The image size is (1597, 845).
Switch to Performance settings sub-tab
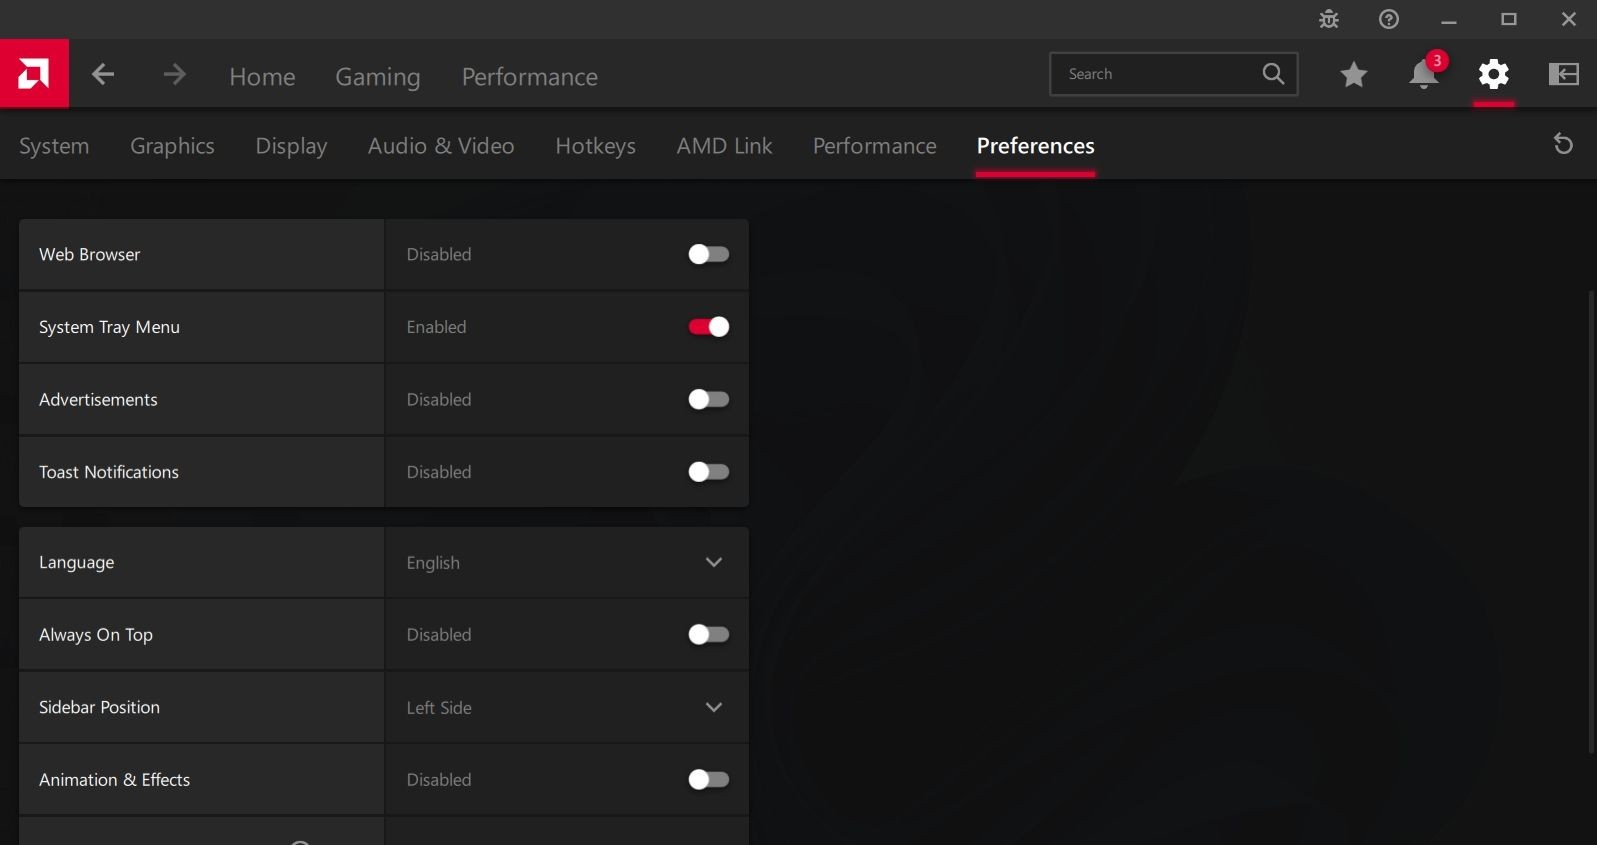click(874, 146)
